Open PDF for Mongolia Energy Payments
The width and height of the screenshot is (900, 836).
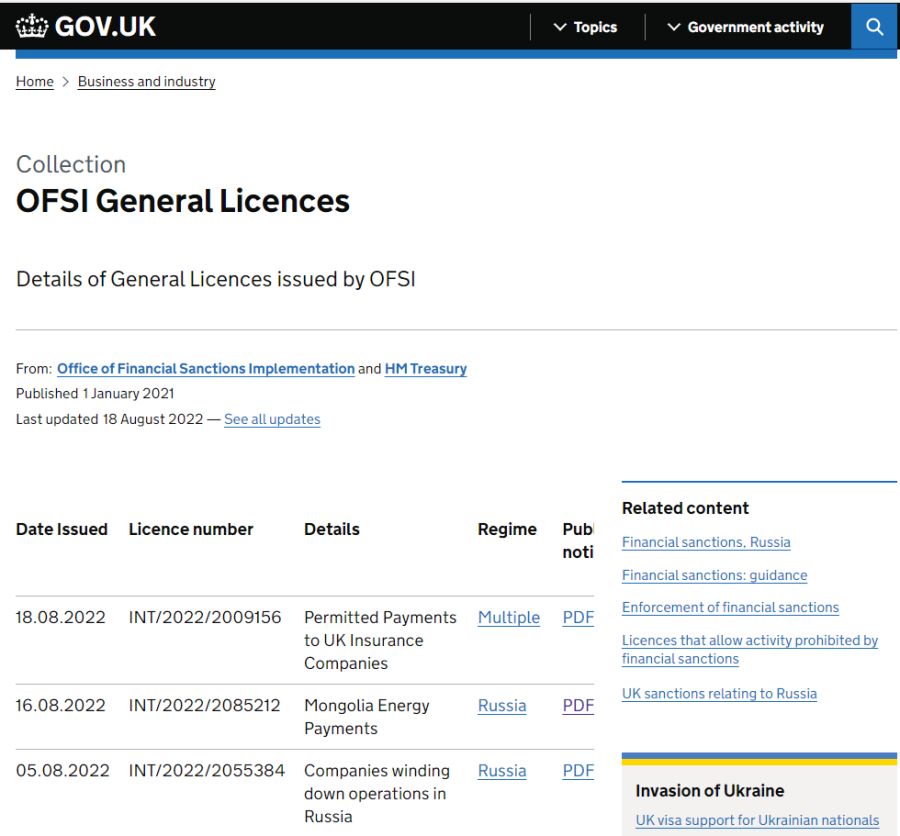[578, 705]
